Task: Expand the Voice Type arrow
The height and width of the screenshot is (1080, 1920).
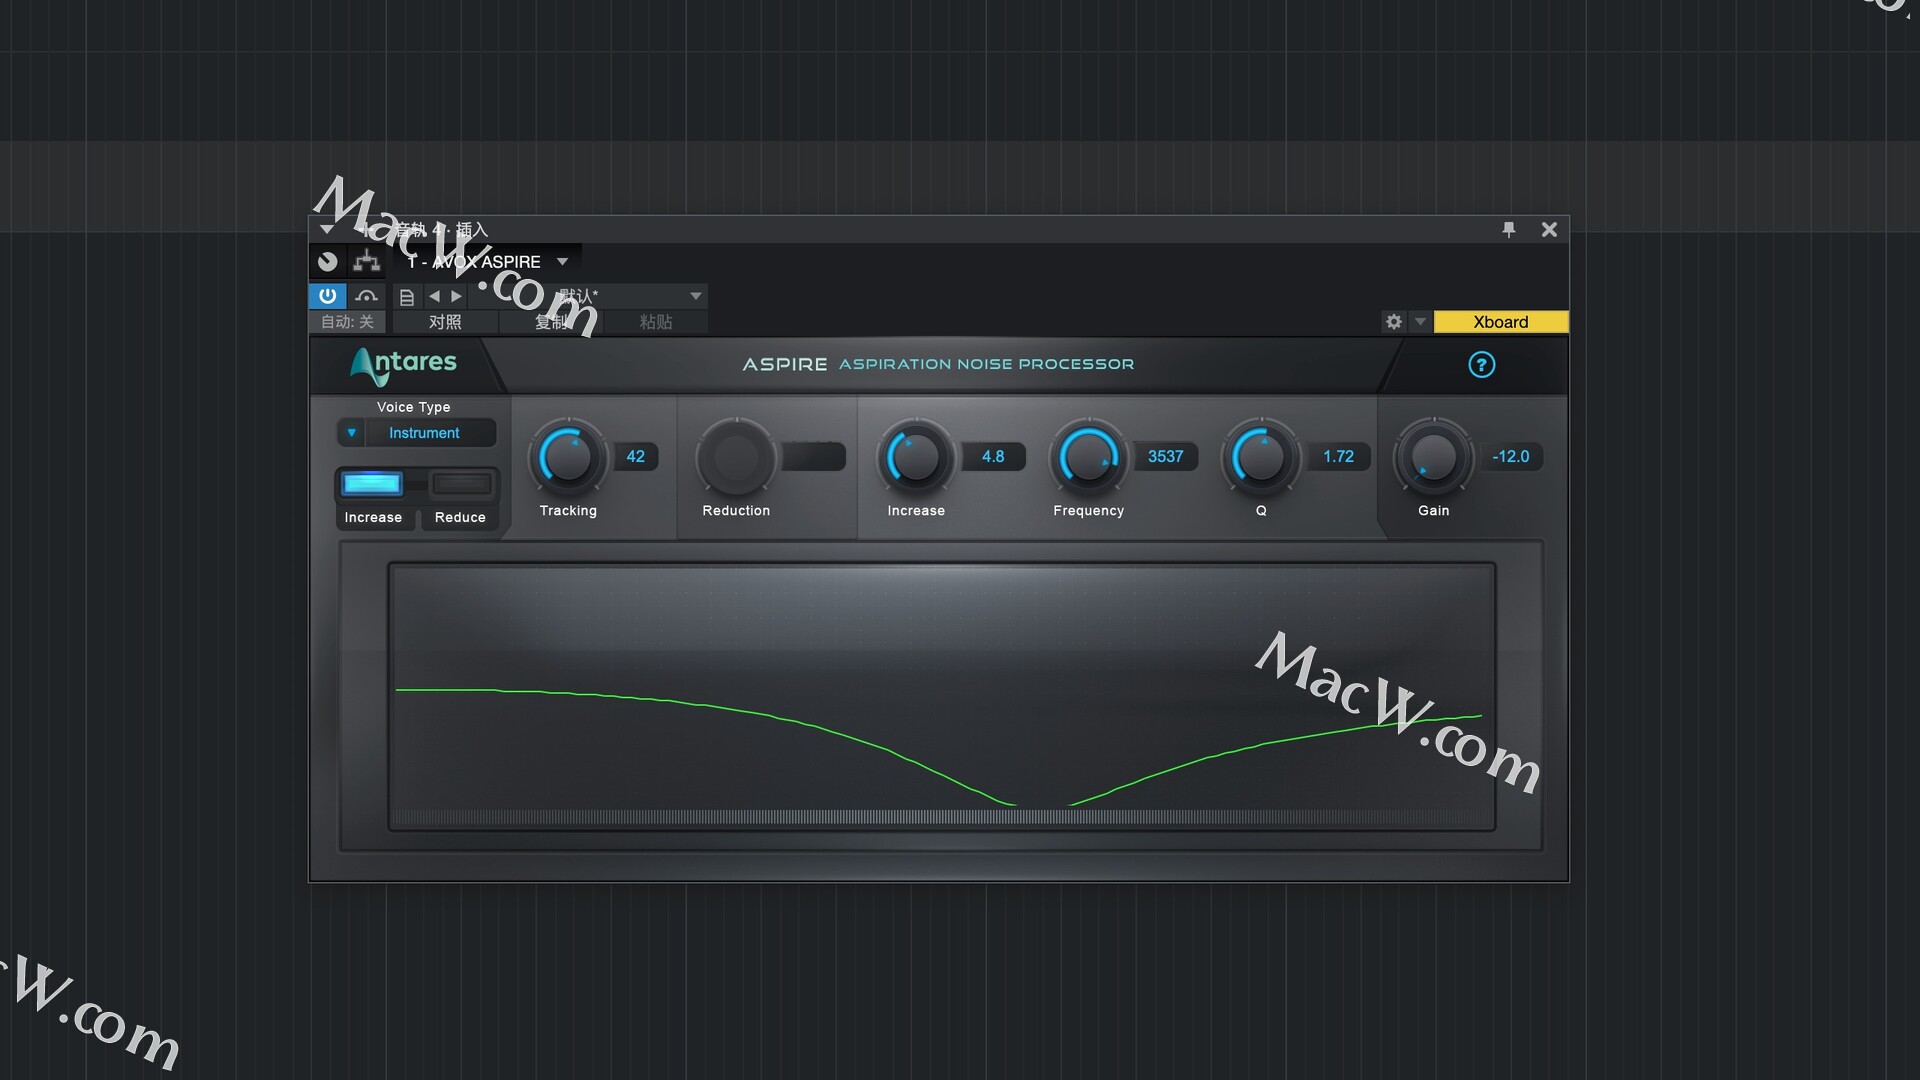Action: click(x=351, y=433)
